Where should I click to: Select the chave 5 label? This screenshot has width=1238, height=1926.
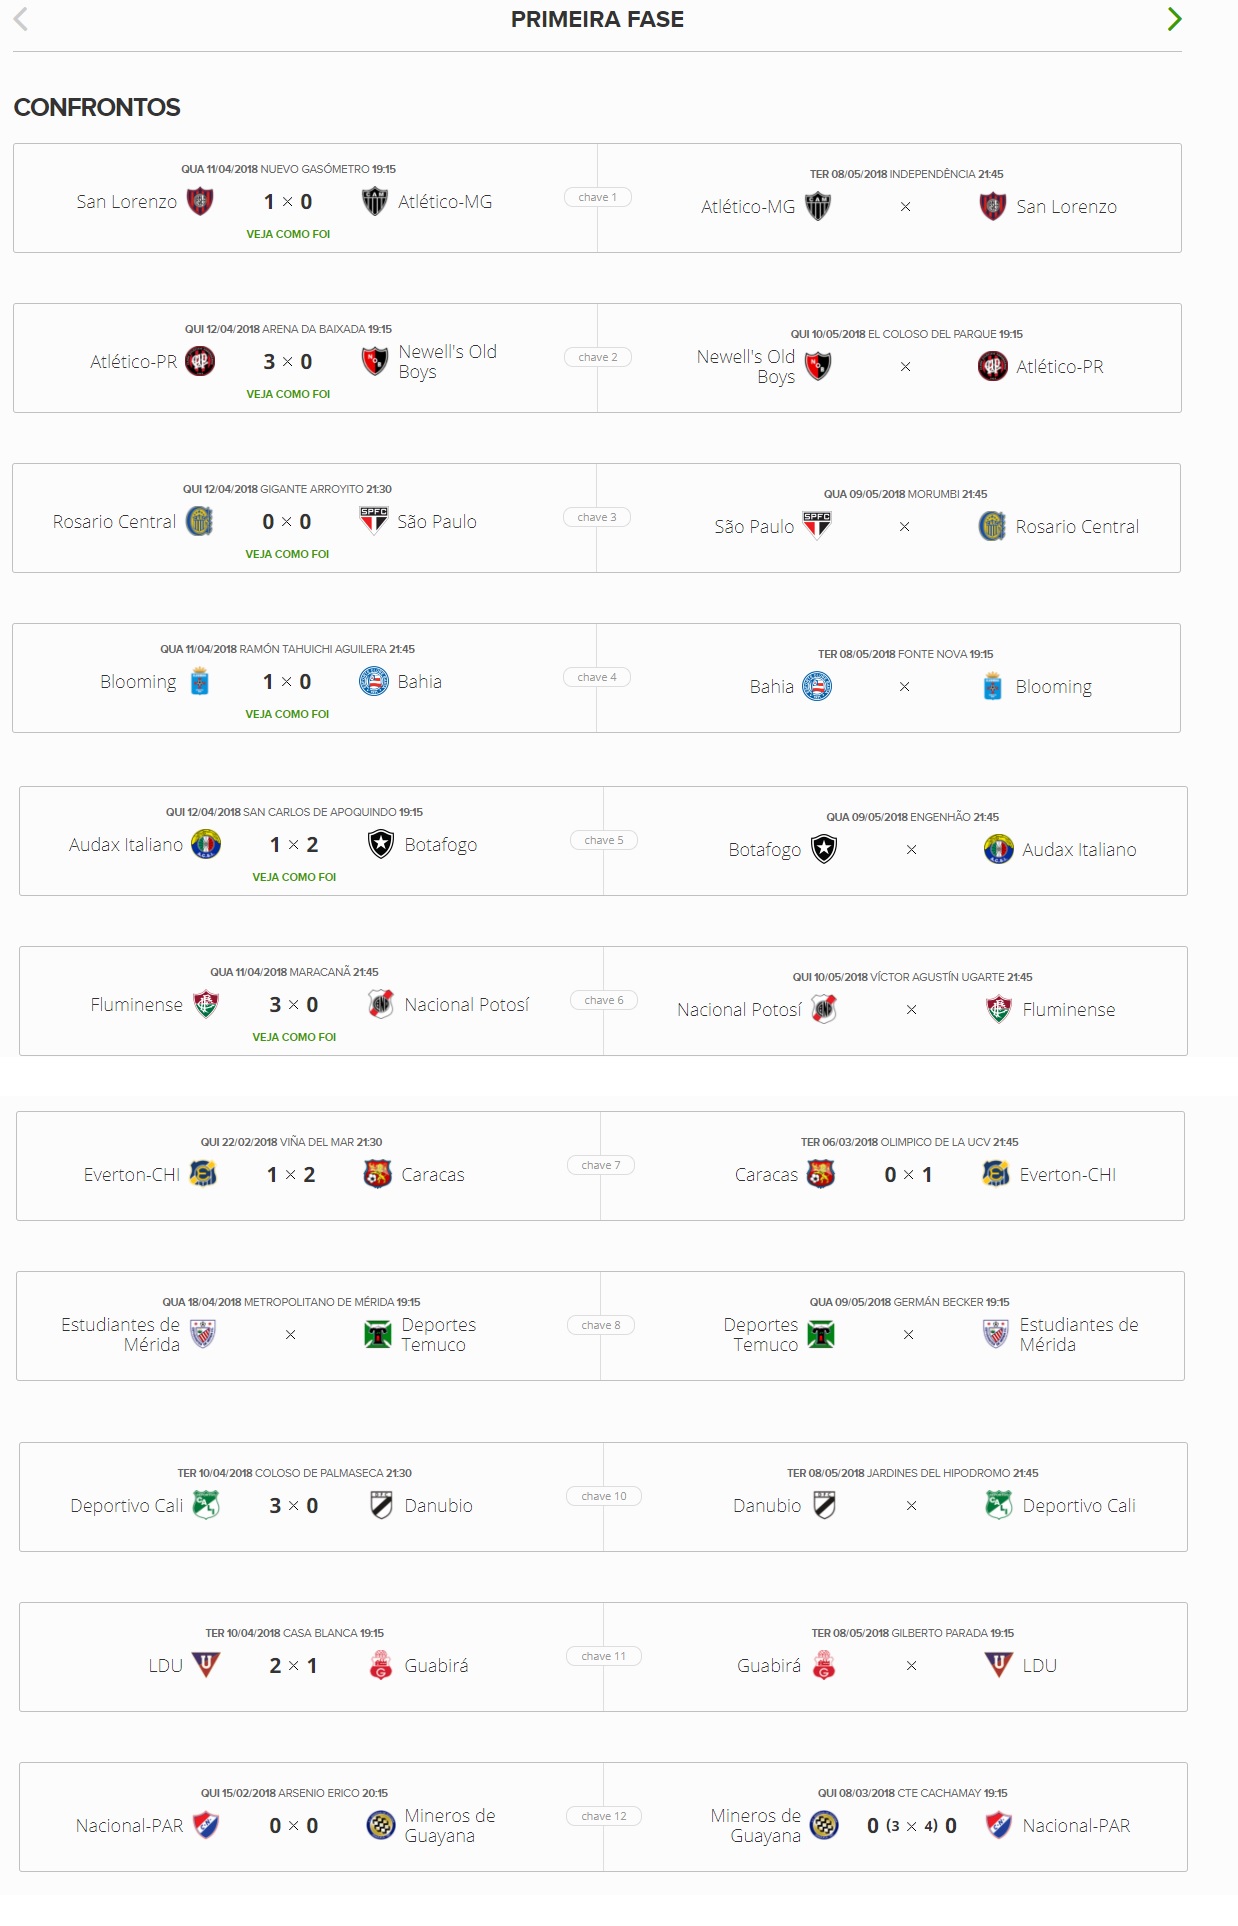tap(604, 840)
